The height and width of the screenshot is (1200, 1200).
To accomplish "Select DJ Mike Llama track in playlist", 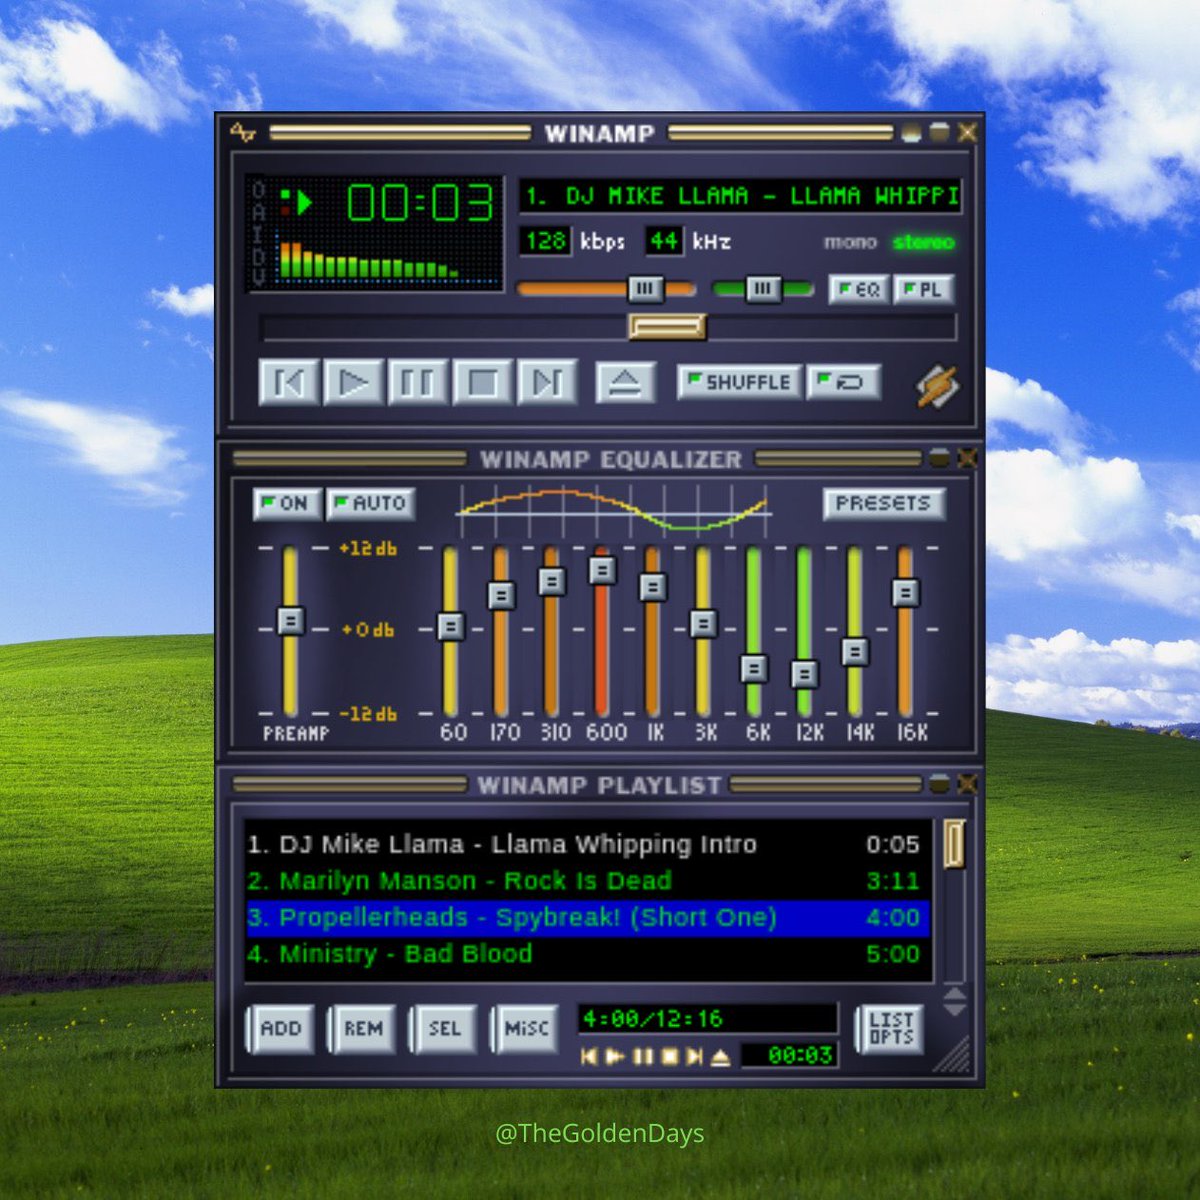I will coord(588,845).
